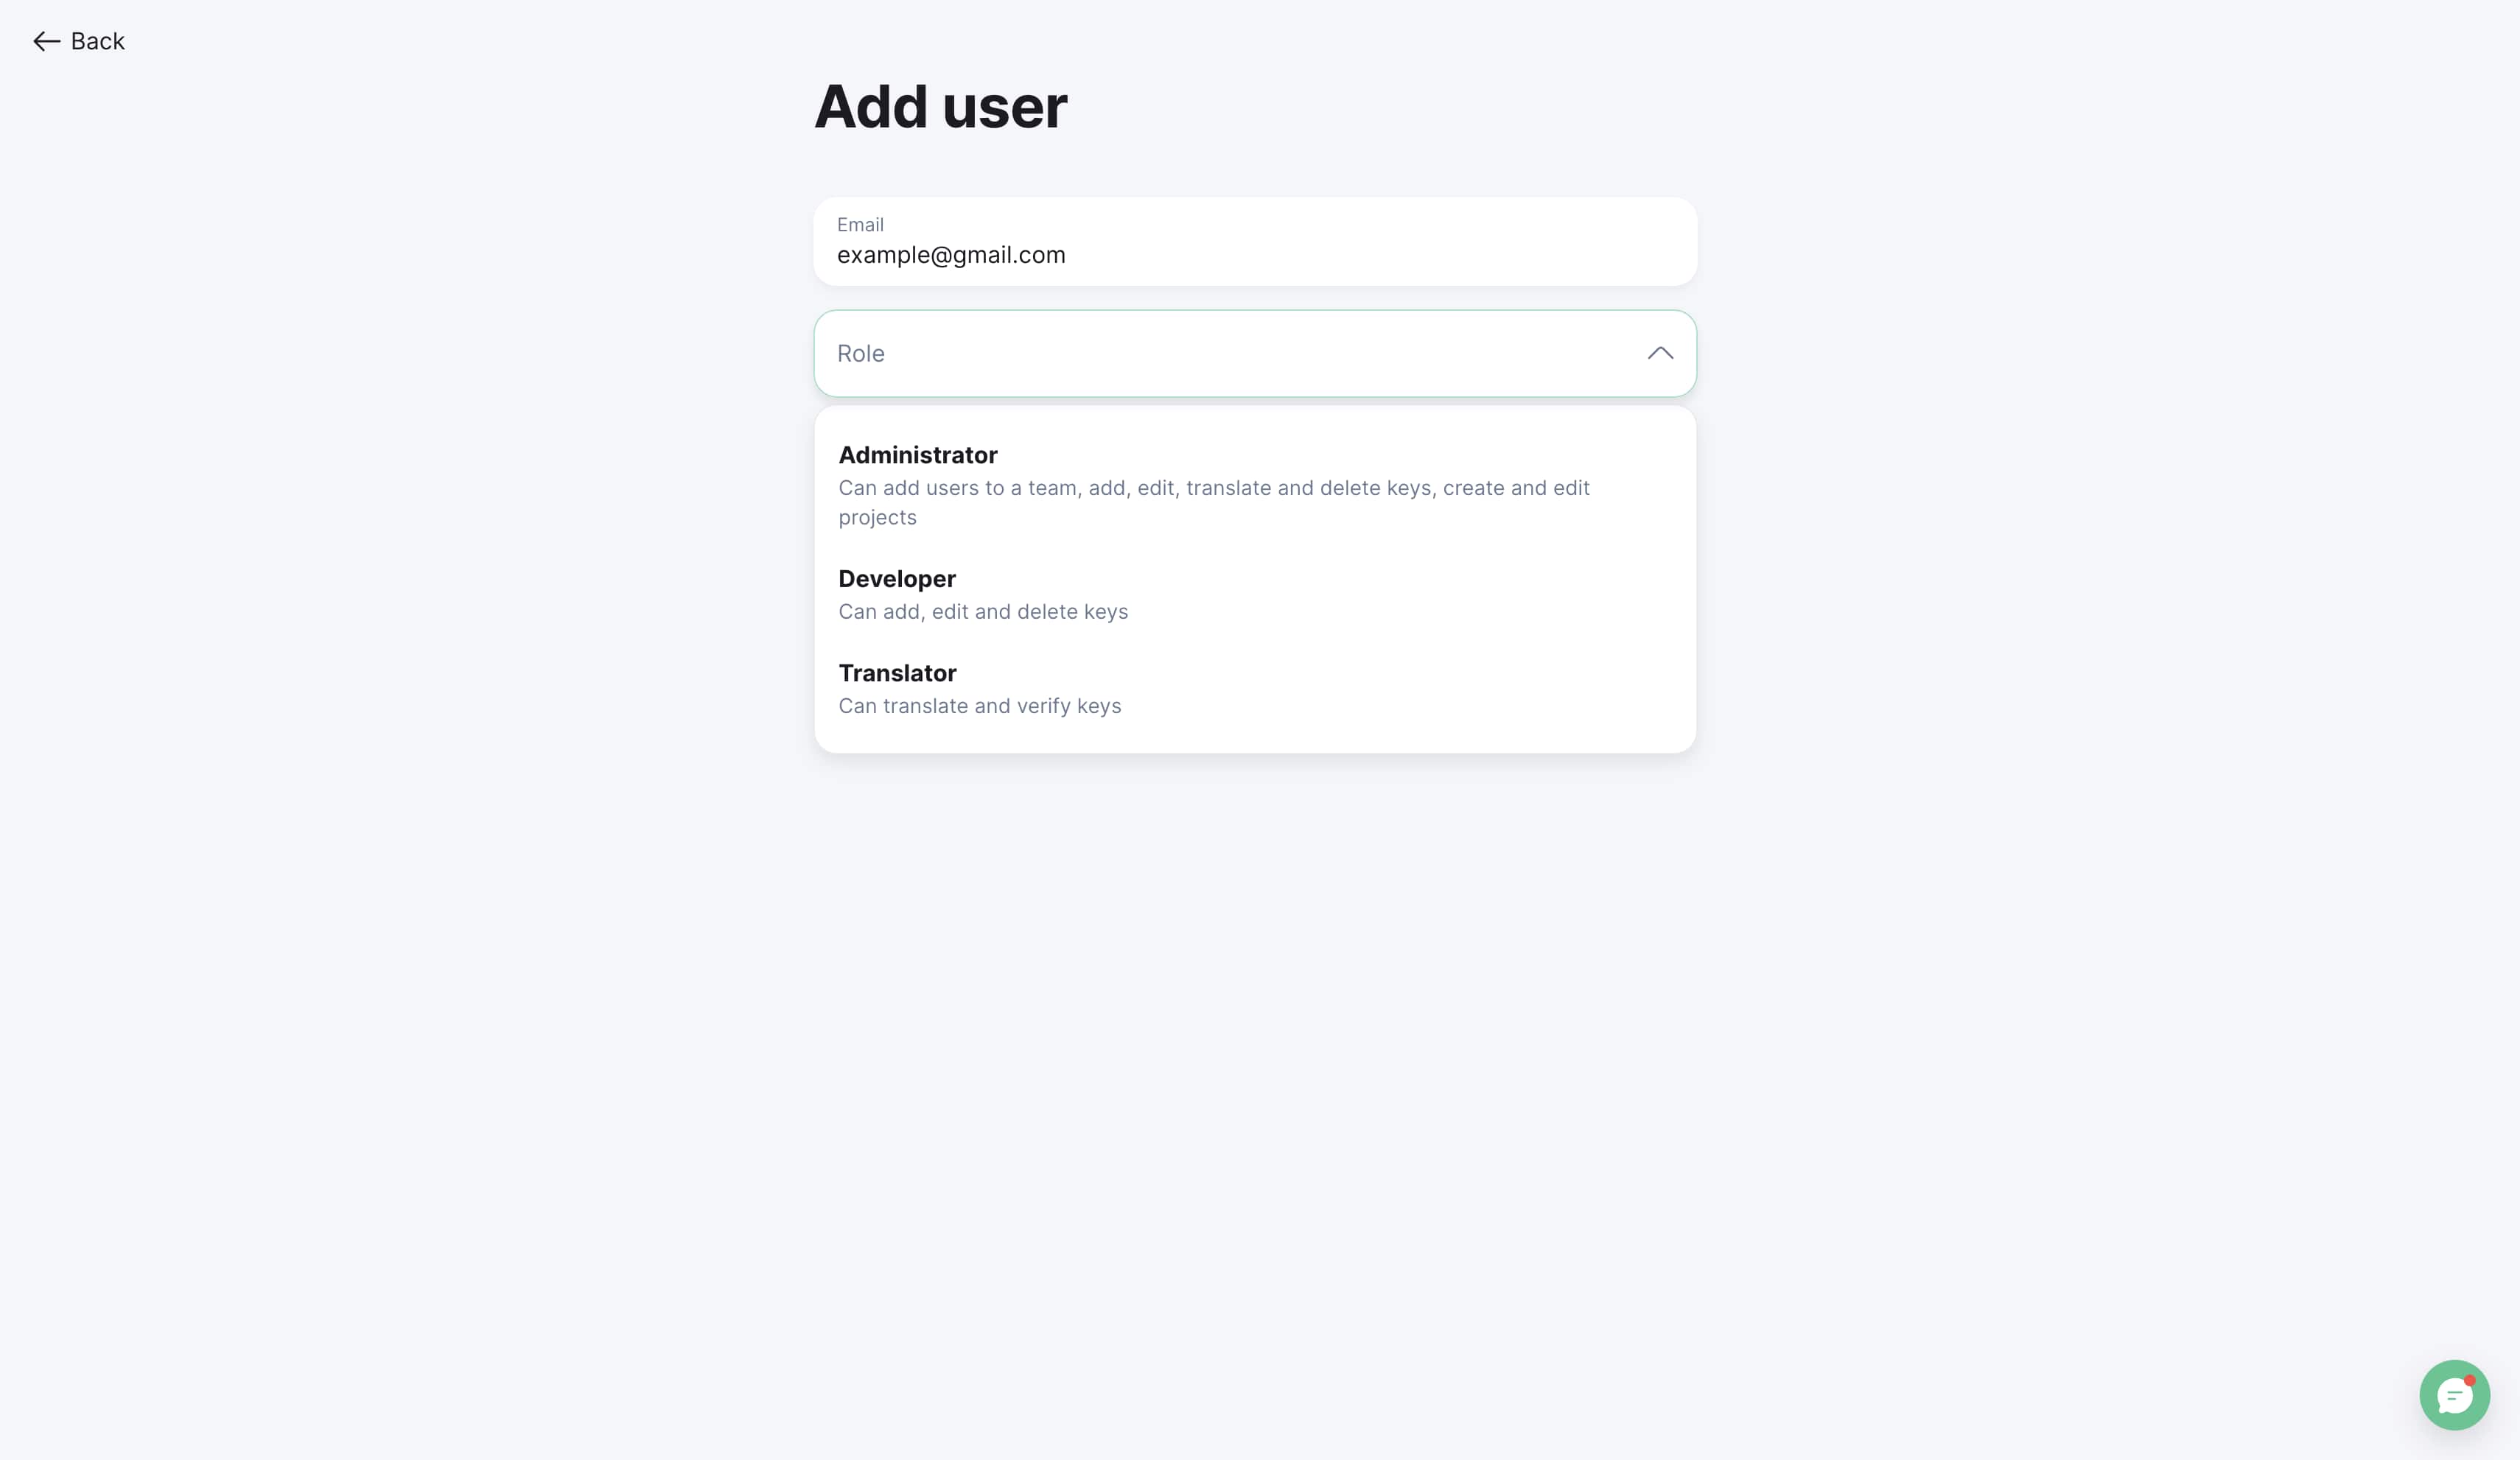The width and height of the screenshot is (2520, 1460).
Task: Select the Translator role
Action: click(1255, 689)
